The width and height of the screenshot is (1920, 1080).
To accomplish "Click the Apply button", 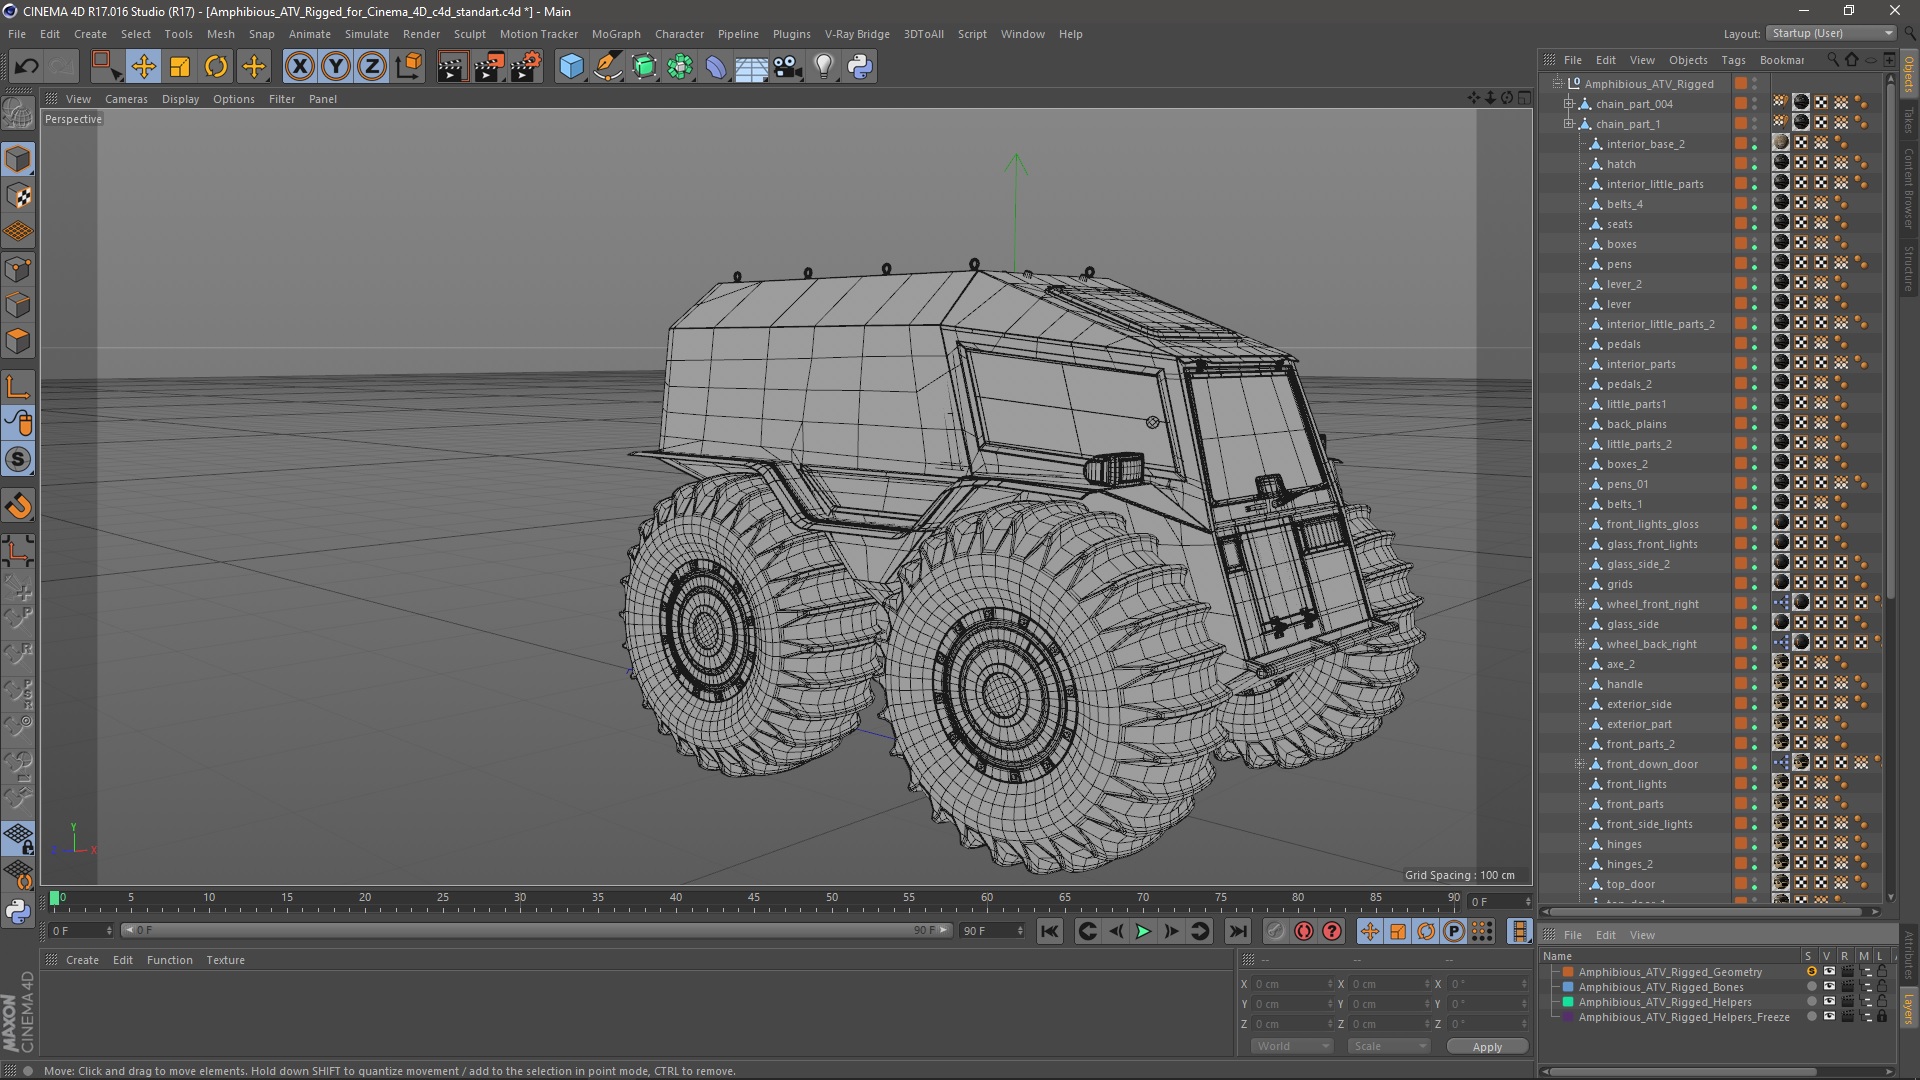I will [x=1487, y=1046].
